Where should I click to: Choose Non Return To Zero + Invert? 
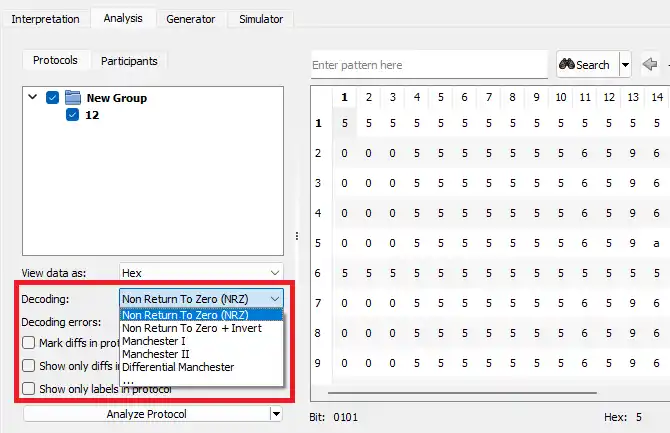[x=192, y=328]
